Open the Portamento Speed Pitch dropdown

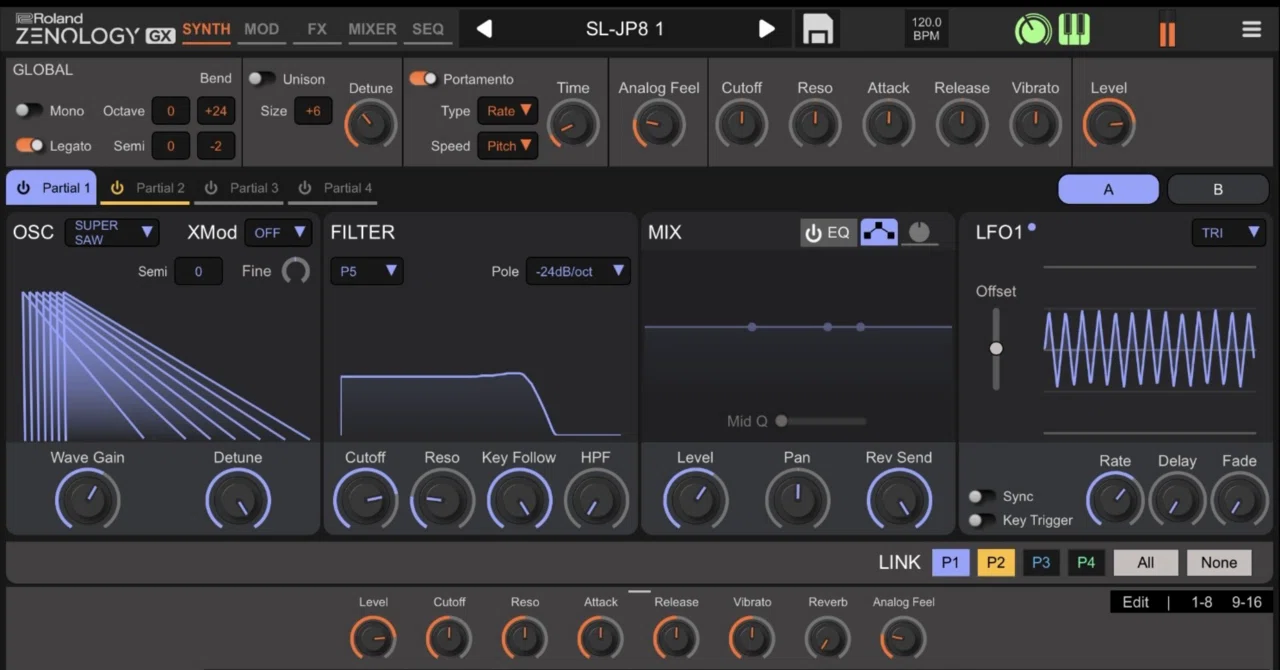507,146
